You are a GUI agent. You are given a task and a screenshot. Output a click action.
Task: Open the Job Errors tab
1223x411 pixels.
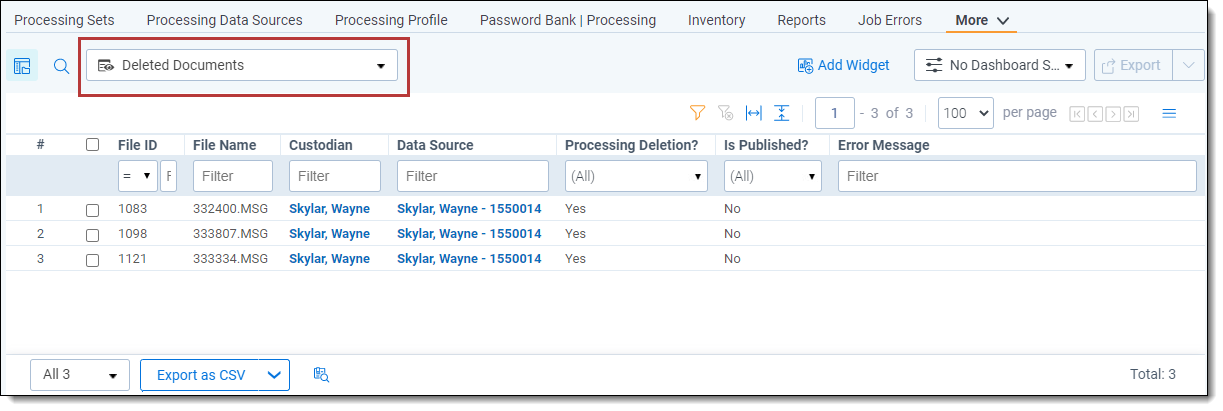click(x=890, y=20)
